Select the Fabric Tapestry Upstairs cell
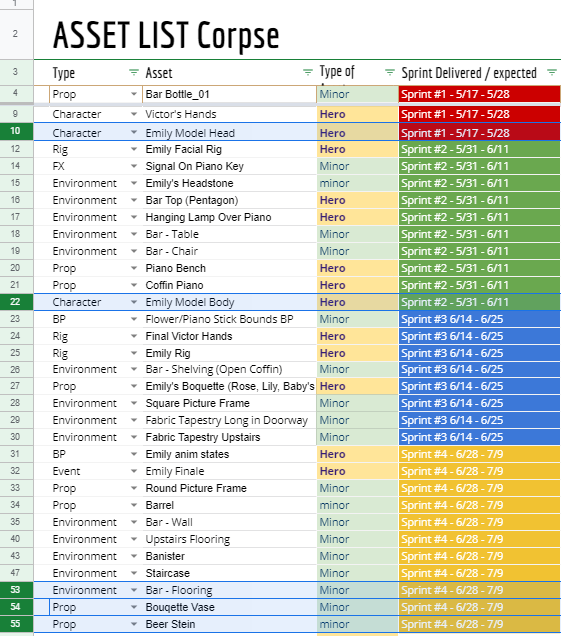The width and height of the screenshot is (561, 636). tap(229, 437)
